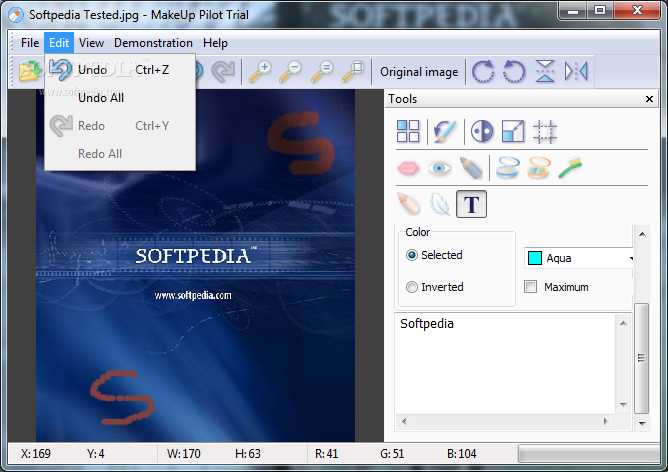Viewport: 668px width, 472px height.
Task: Choose Undo All from the Edit menu
Action: click(120, 98)
